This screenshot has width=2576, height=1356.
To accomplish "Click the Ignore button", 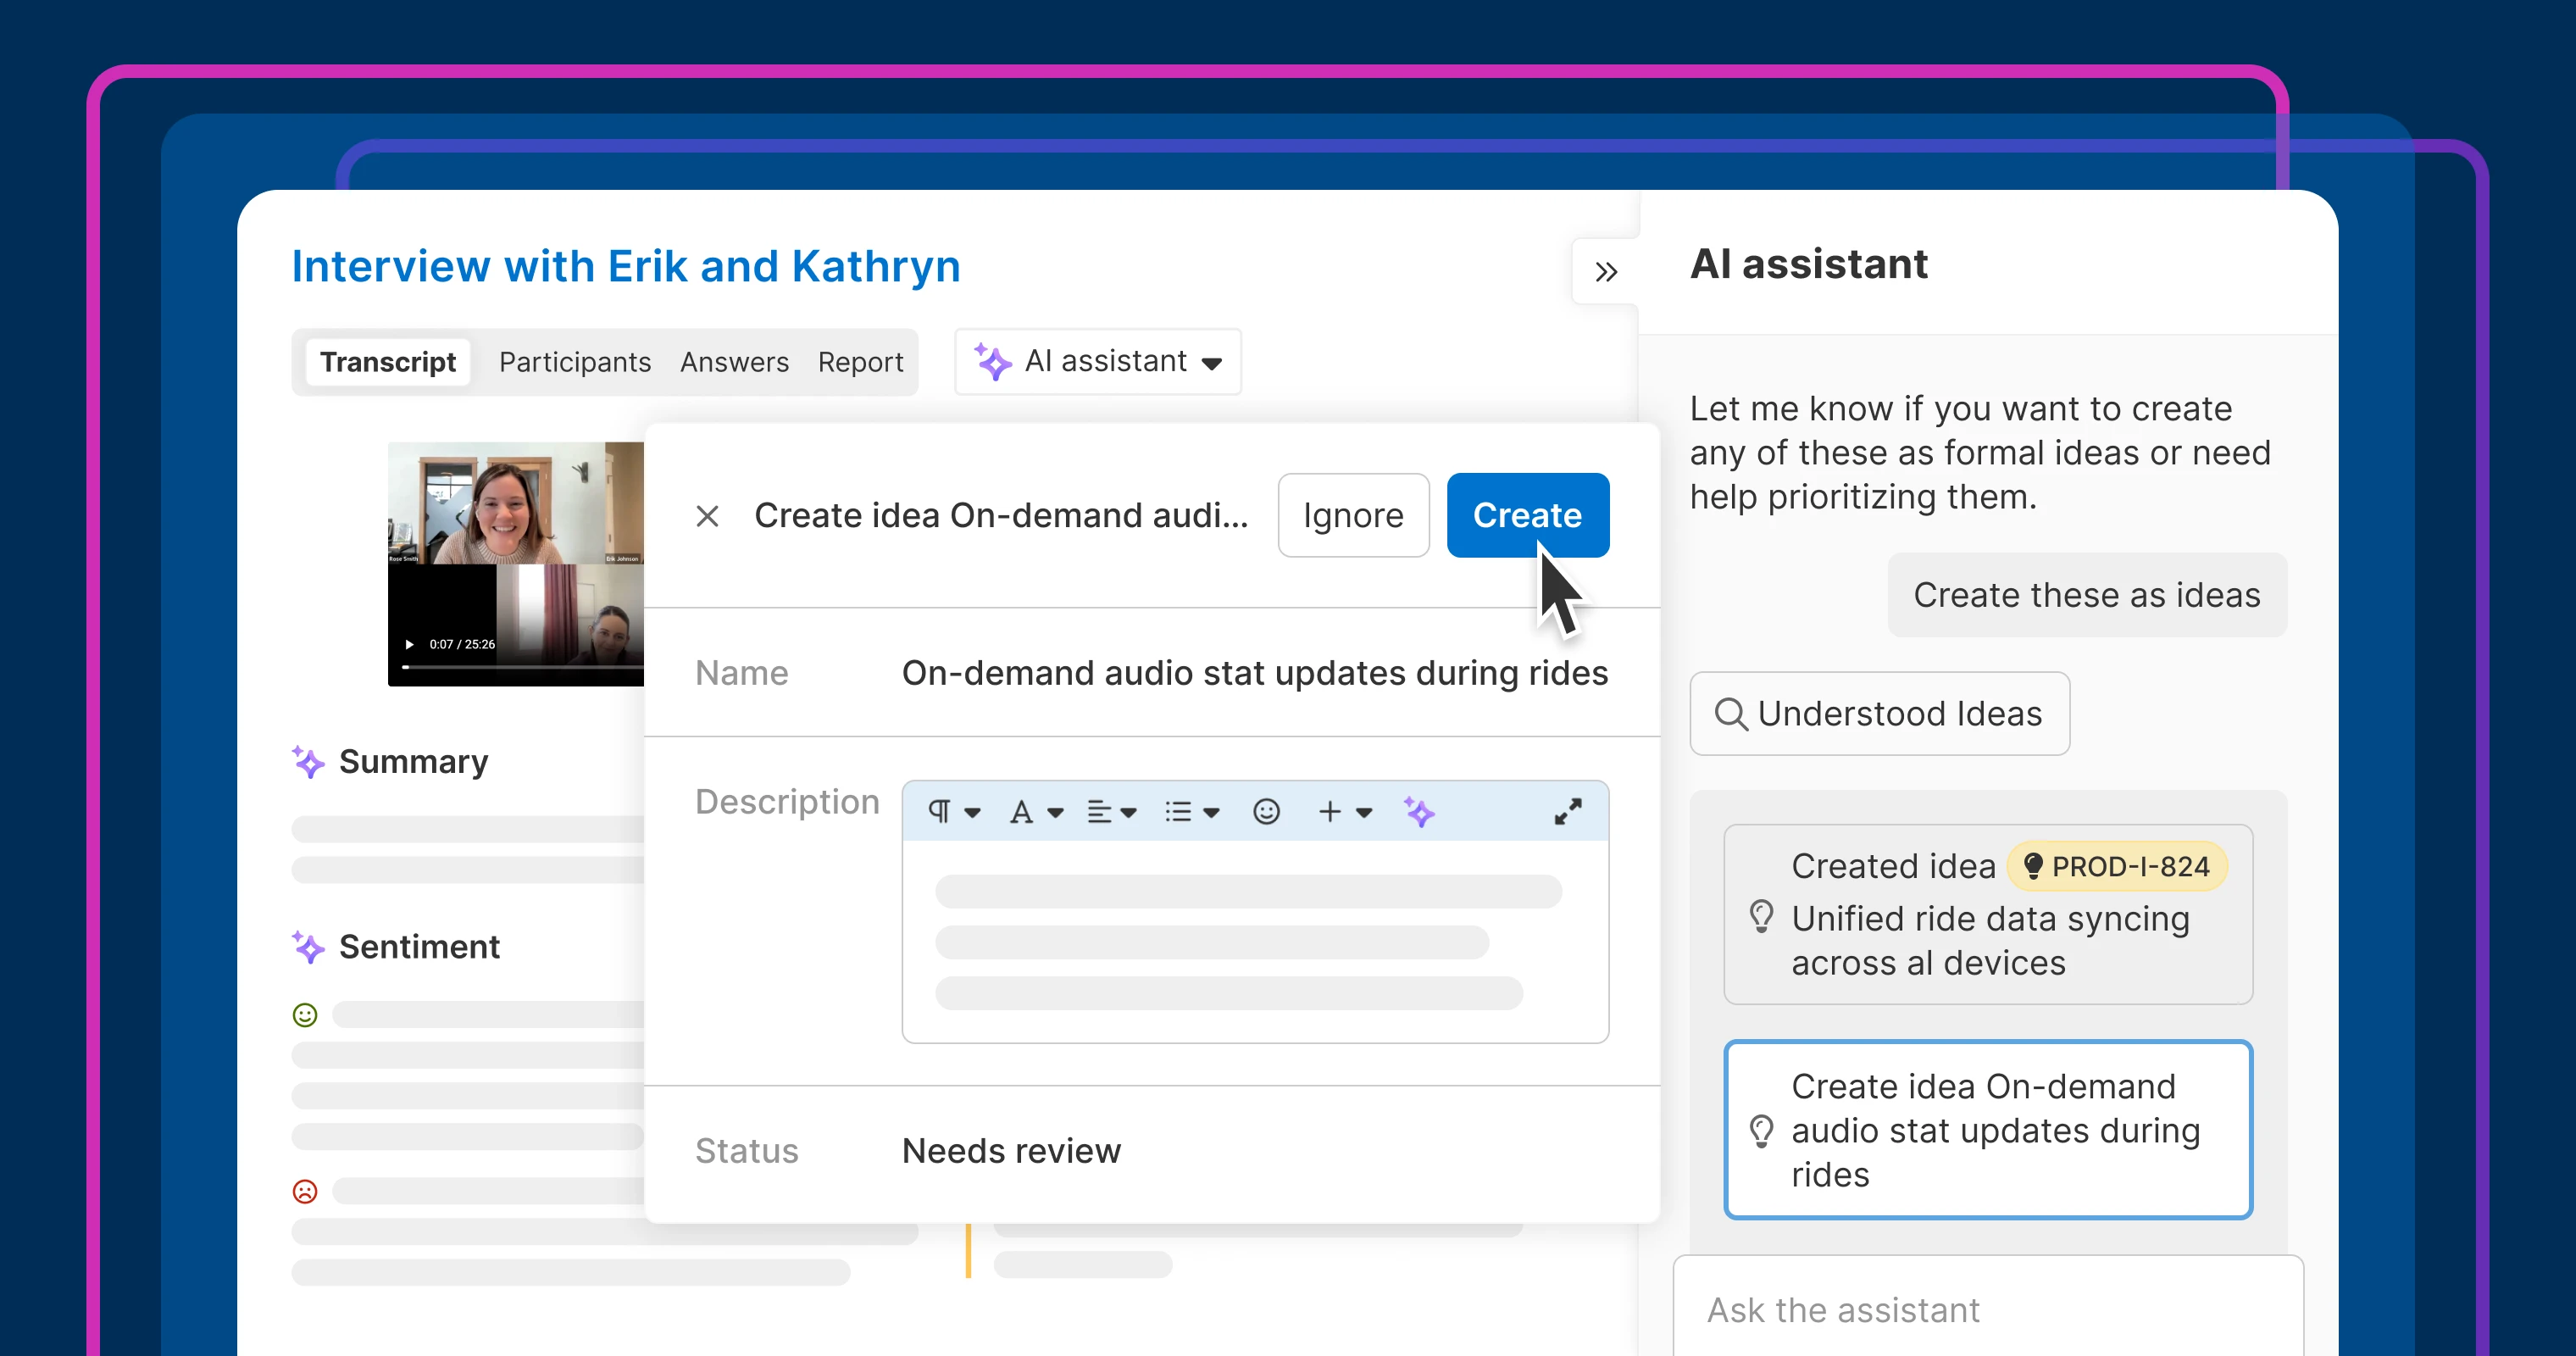I will [x=1353, y=516].
